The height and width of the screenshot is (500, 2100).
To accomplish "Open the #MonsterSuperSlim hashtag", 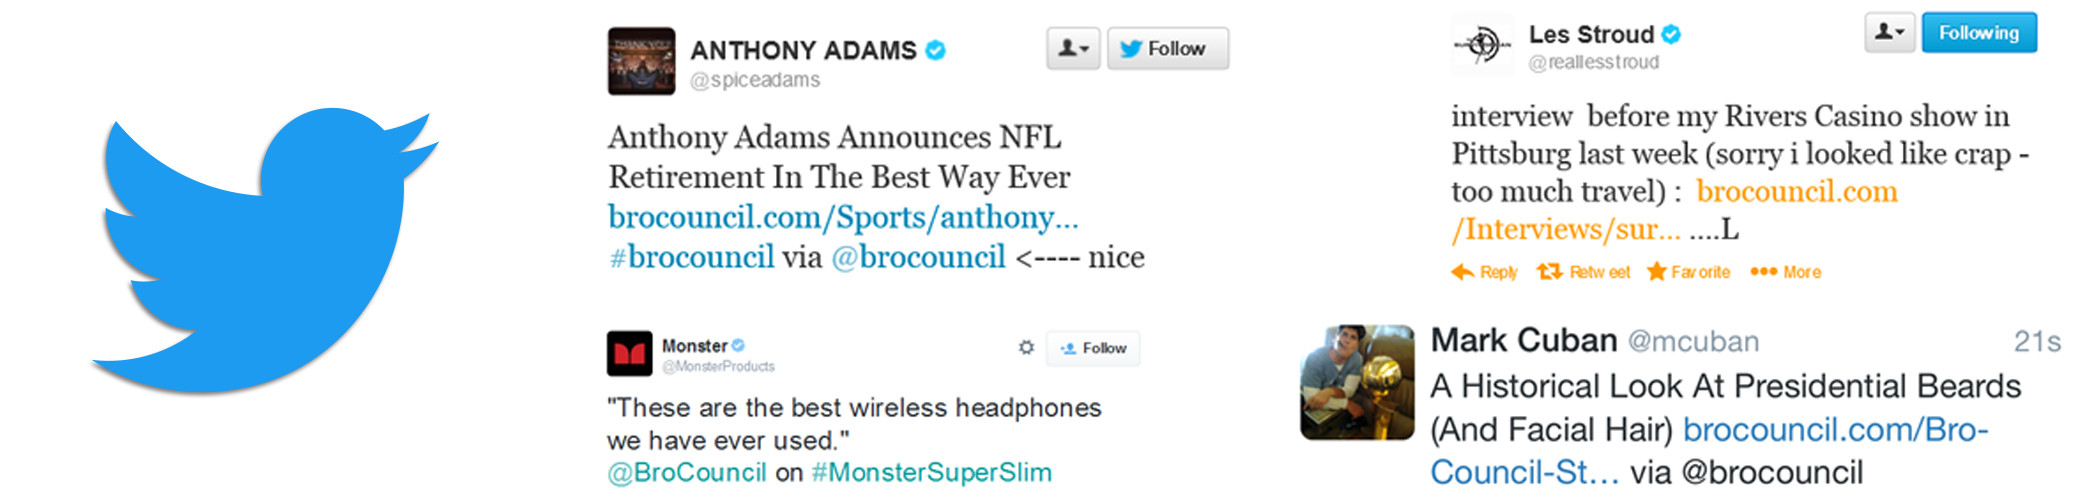I will click(x=931, y=473).
